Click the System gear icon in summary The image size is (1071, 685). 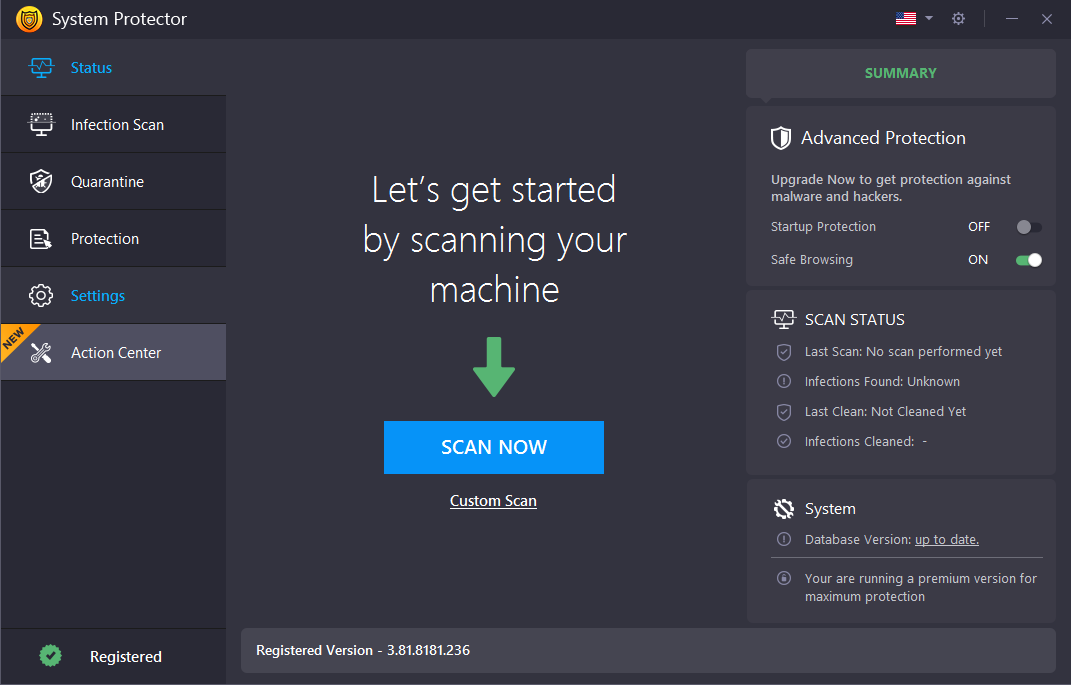click(x=784, y=509)
